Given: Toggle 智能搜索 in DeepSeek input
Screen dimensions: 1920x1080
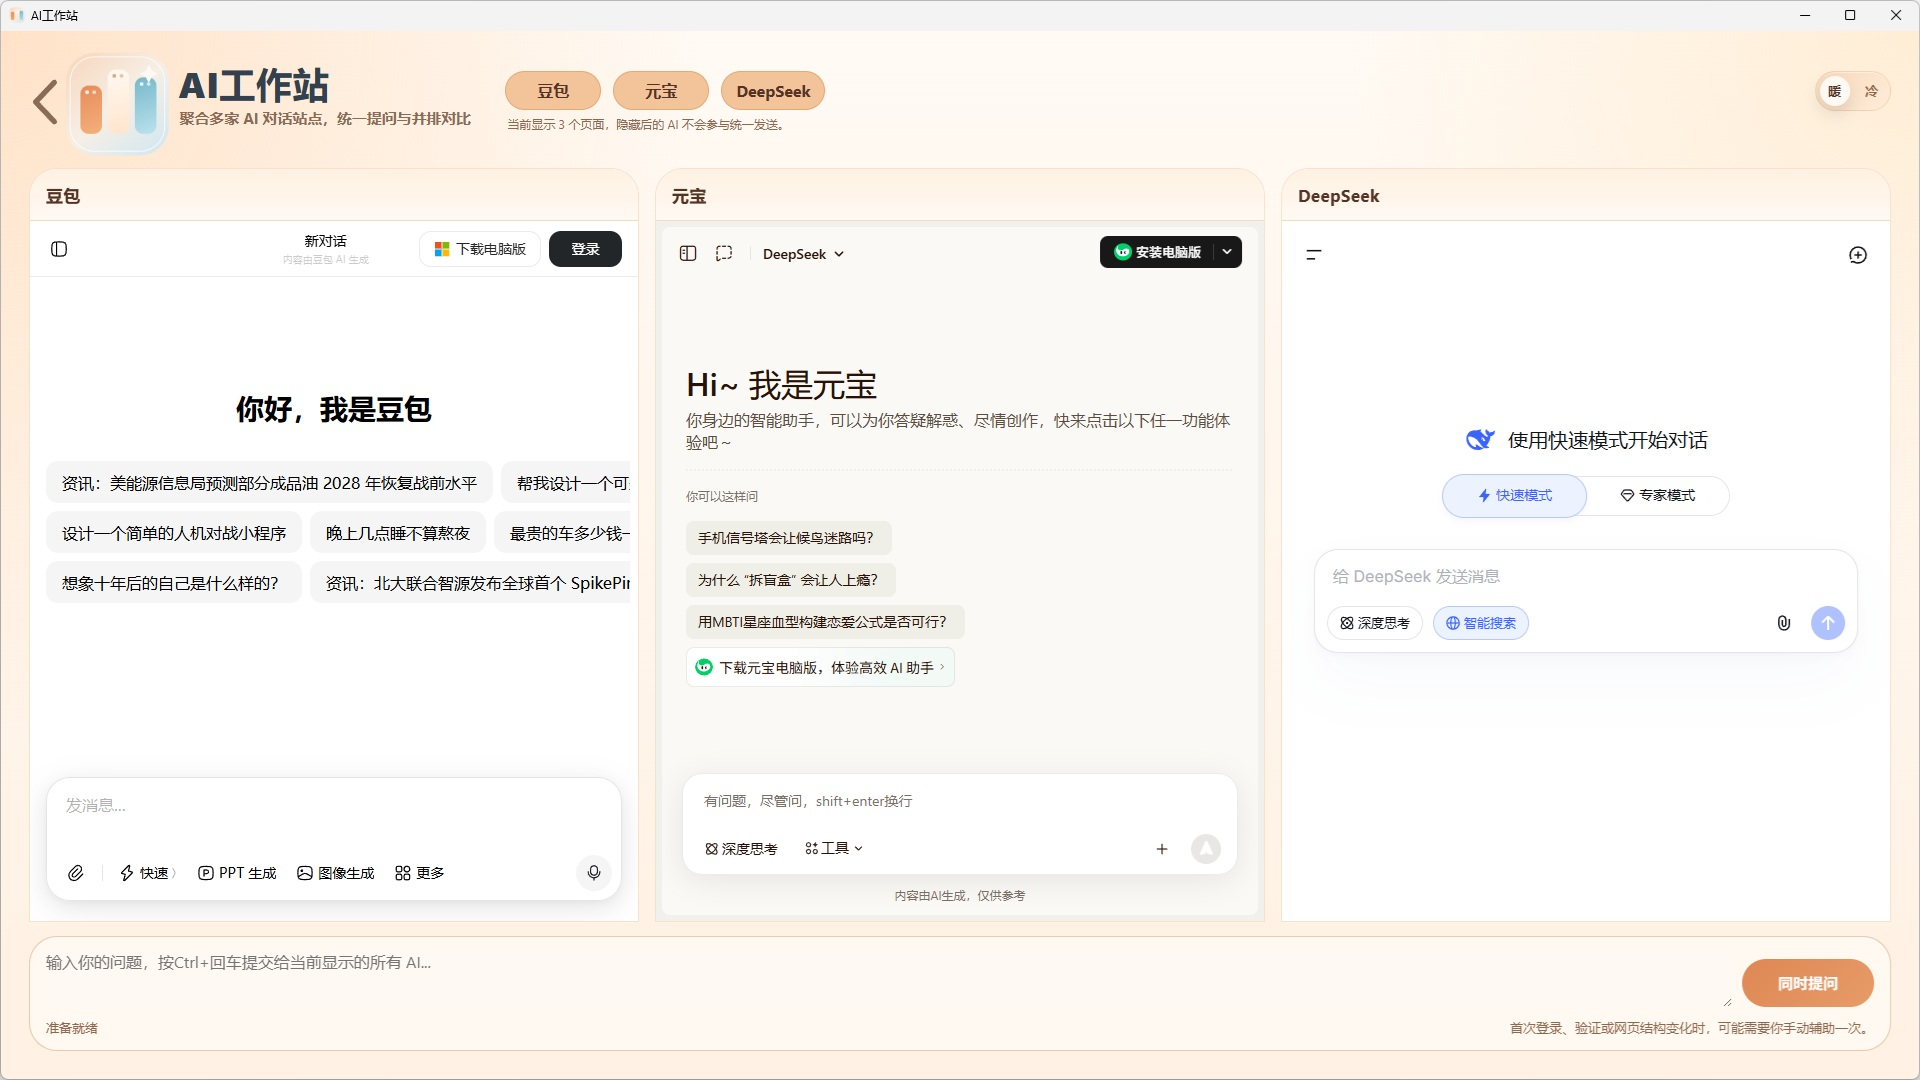Looking at the screenshot, I should click(1481, 623).
